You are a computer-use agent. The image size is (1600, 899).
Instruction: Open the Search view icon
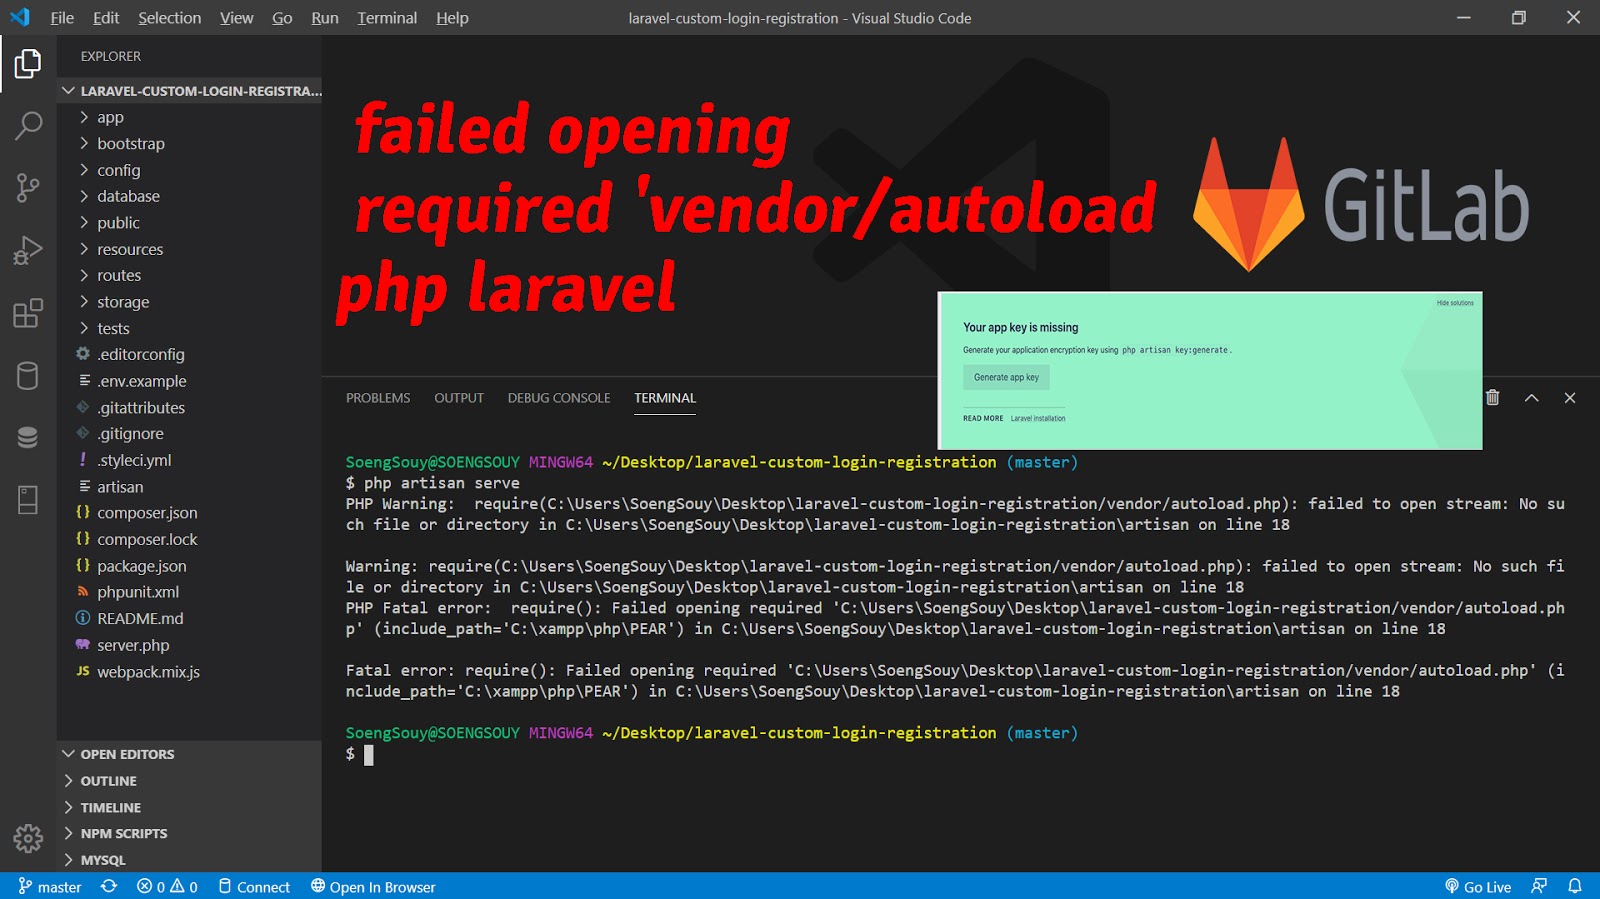tap(28, 125)
